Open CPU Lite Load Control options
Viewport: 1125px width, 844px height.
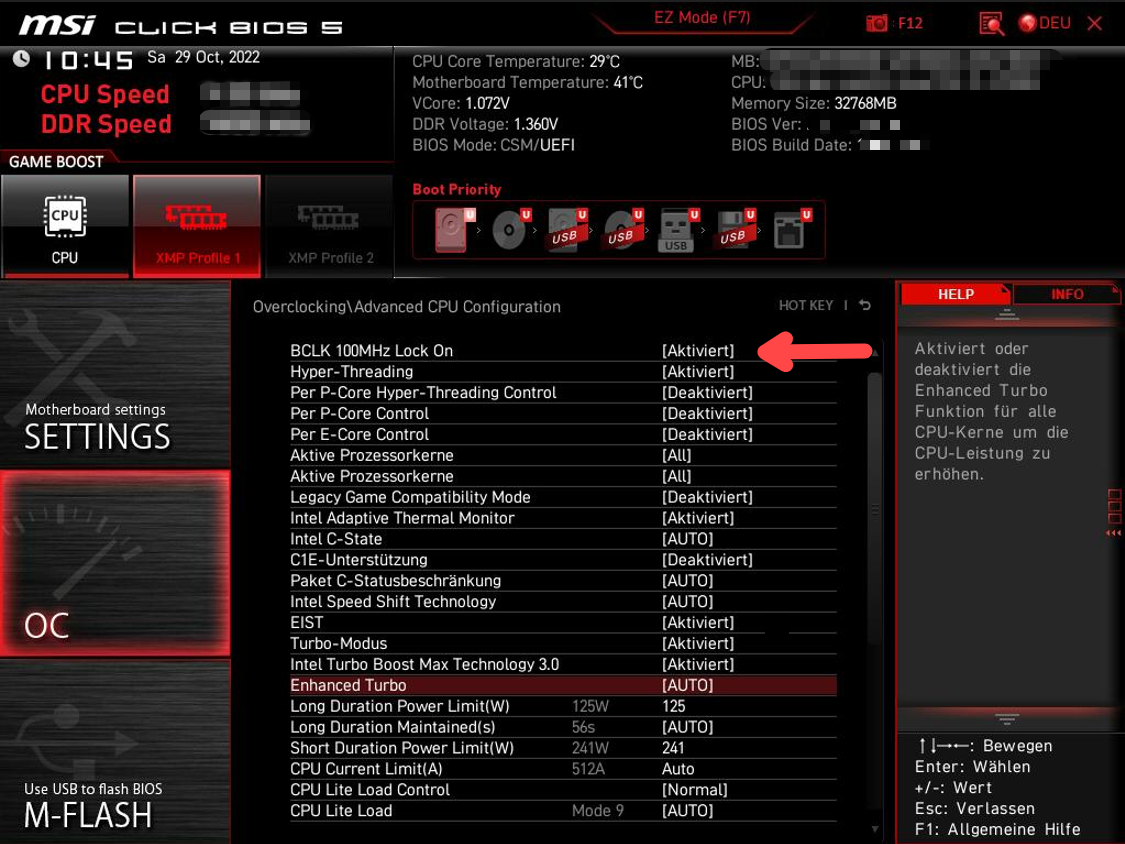pos(563,789)
